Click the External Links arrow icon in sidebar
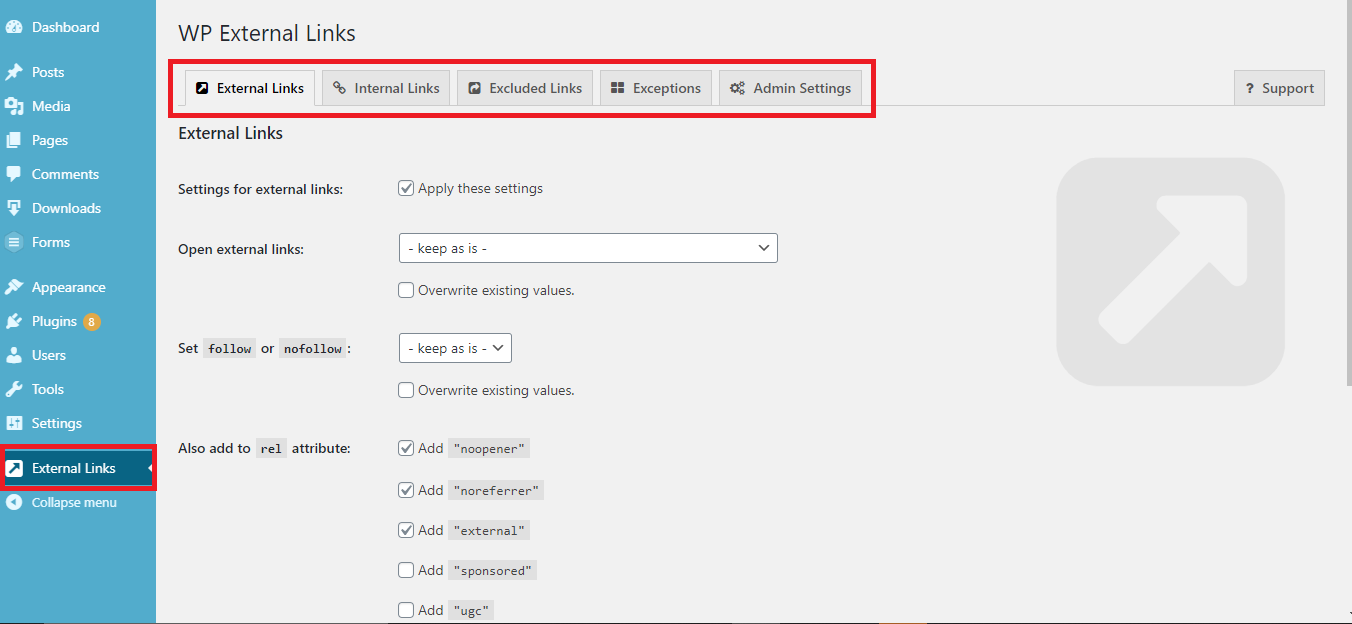Image resolution: width=1352 pixels, height=624 pixels. tap(15, 468)
